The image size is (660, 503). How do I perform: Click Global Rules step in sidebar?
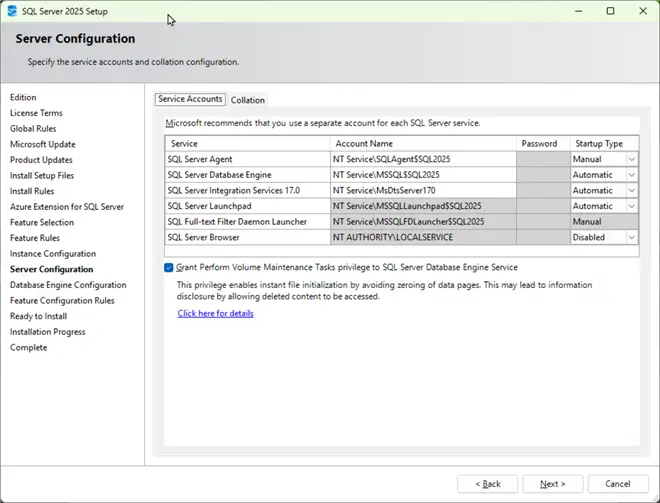(33, 128)
